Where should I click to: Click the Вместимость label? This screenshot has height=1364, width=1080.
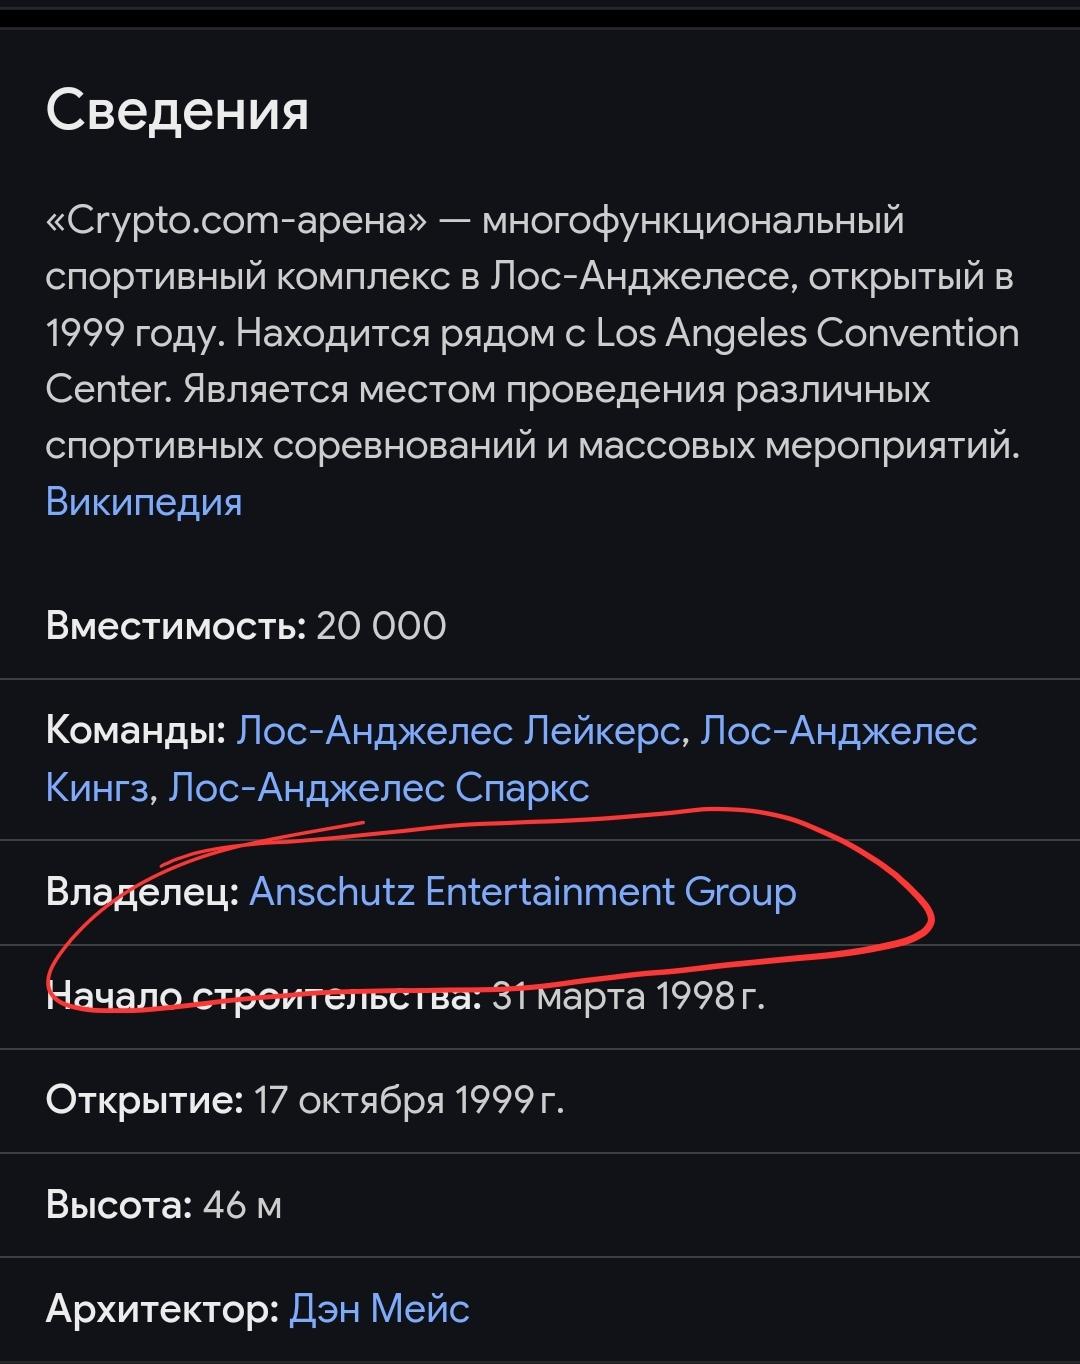176,626
